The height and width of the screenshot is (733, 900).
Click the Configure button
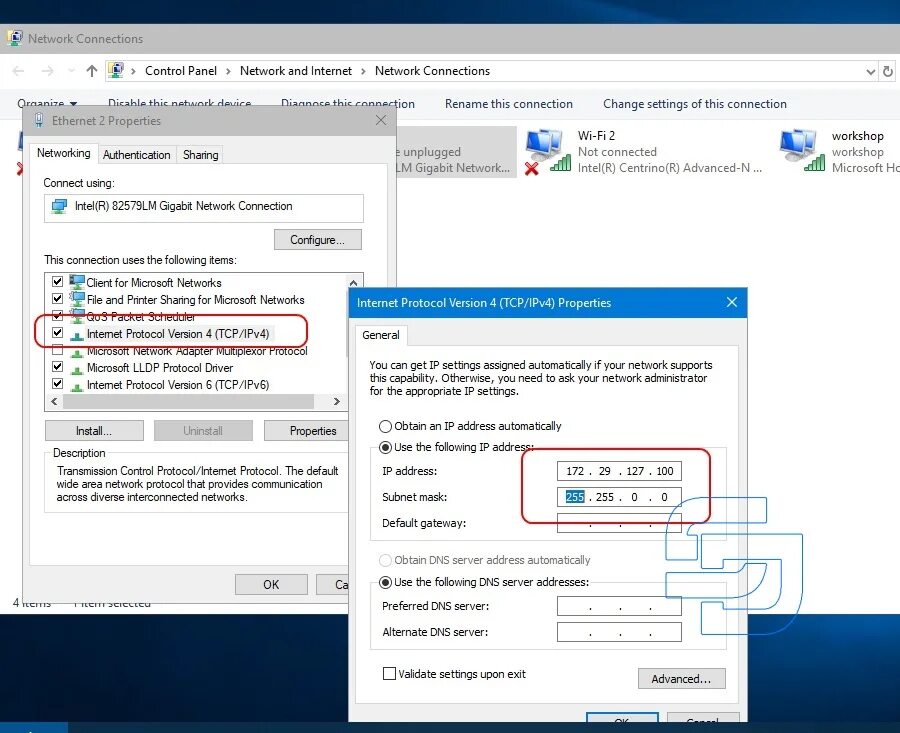pos(317,239)
